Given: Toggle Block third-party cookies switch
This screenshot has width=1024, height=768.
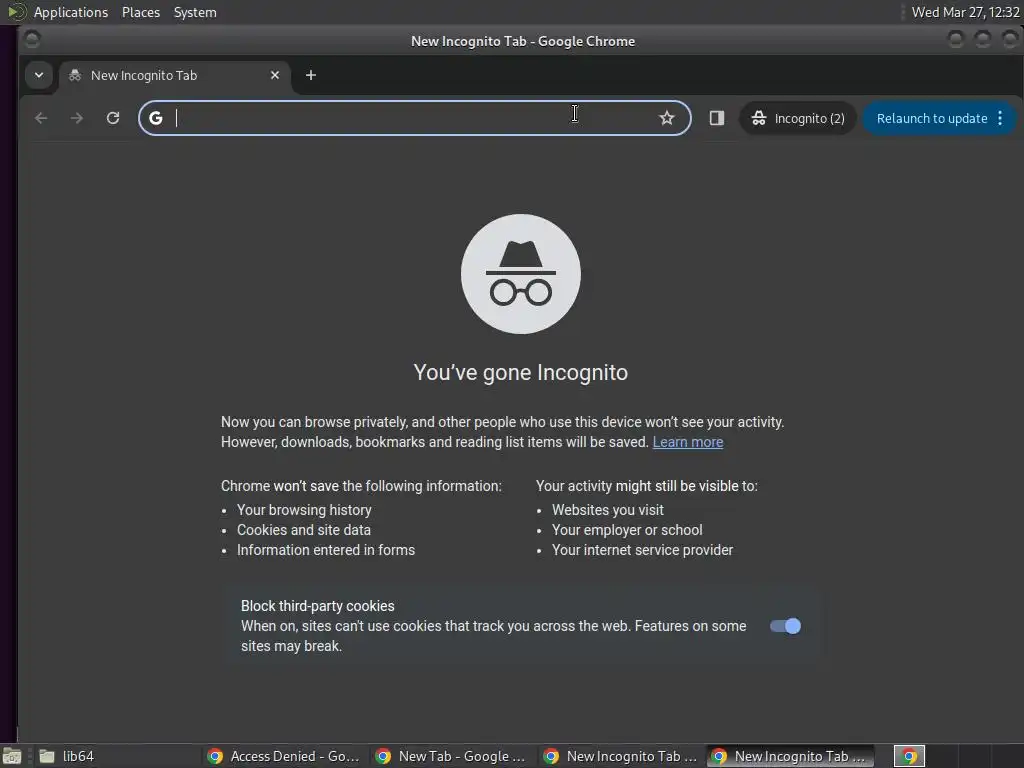Looking at the screenshot, I should 785,626.
